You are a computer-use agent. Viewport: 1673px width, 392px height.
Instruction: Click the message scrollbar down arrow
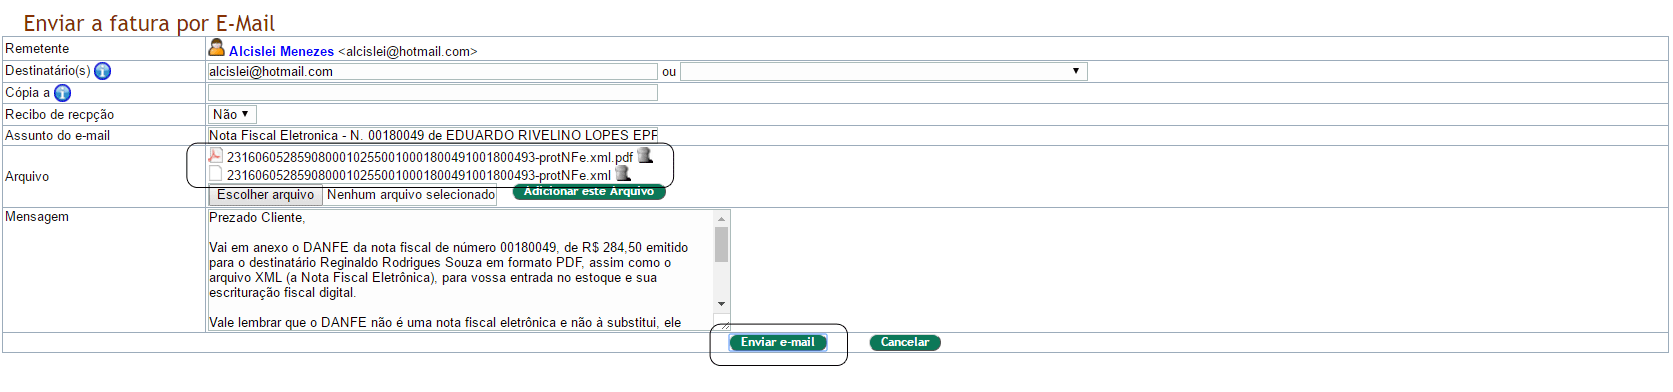[x=722, y=304]
